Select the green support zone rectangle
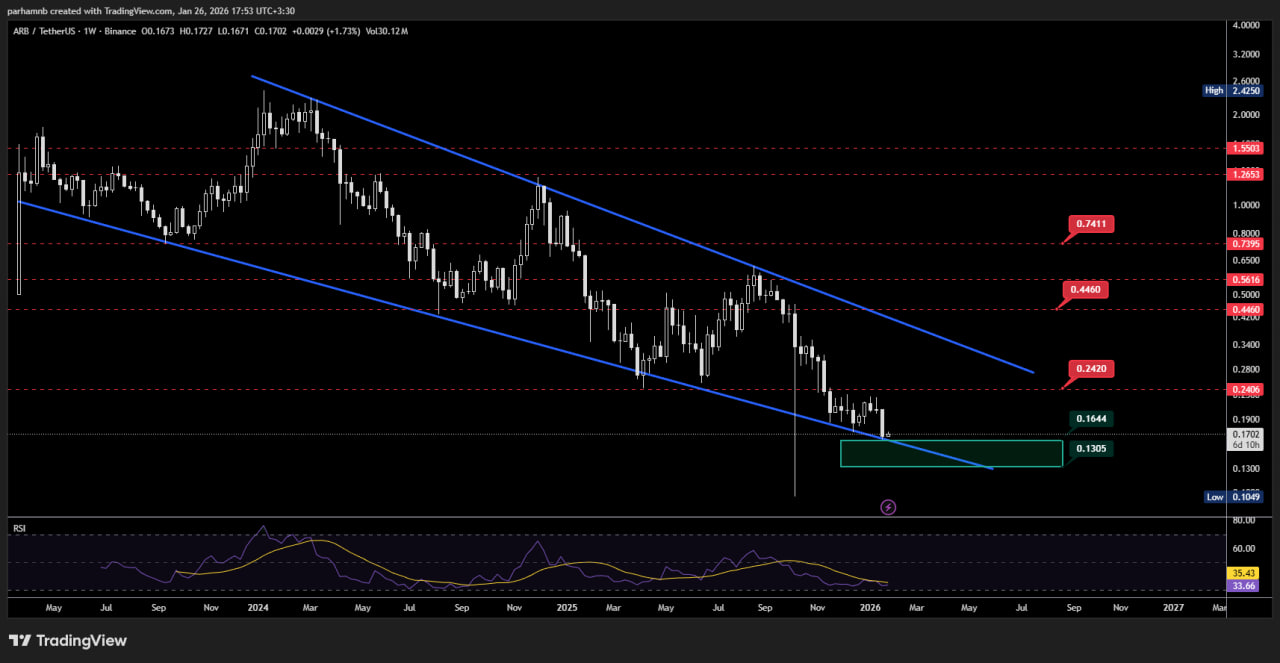 click(950, 453)
